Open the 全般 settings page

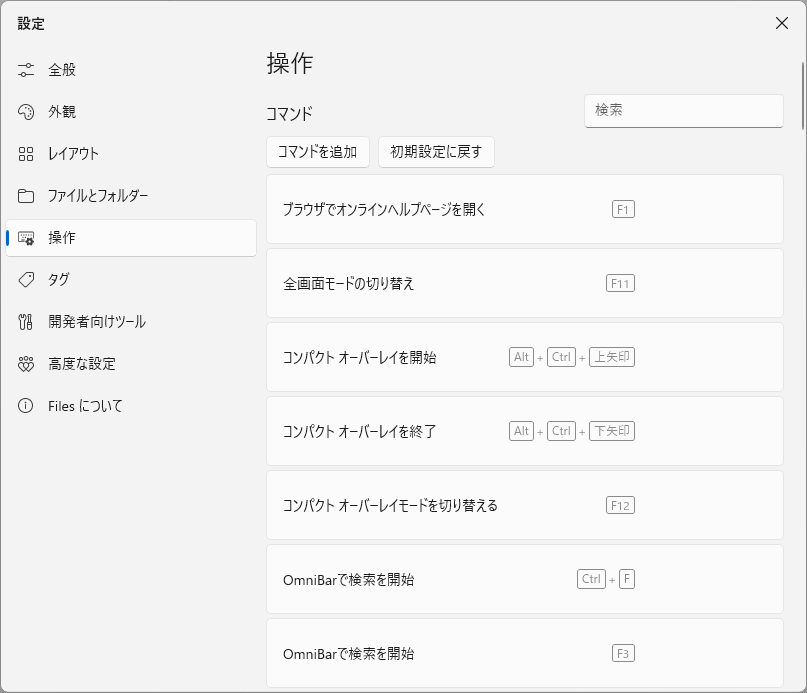click(131, 70)
